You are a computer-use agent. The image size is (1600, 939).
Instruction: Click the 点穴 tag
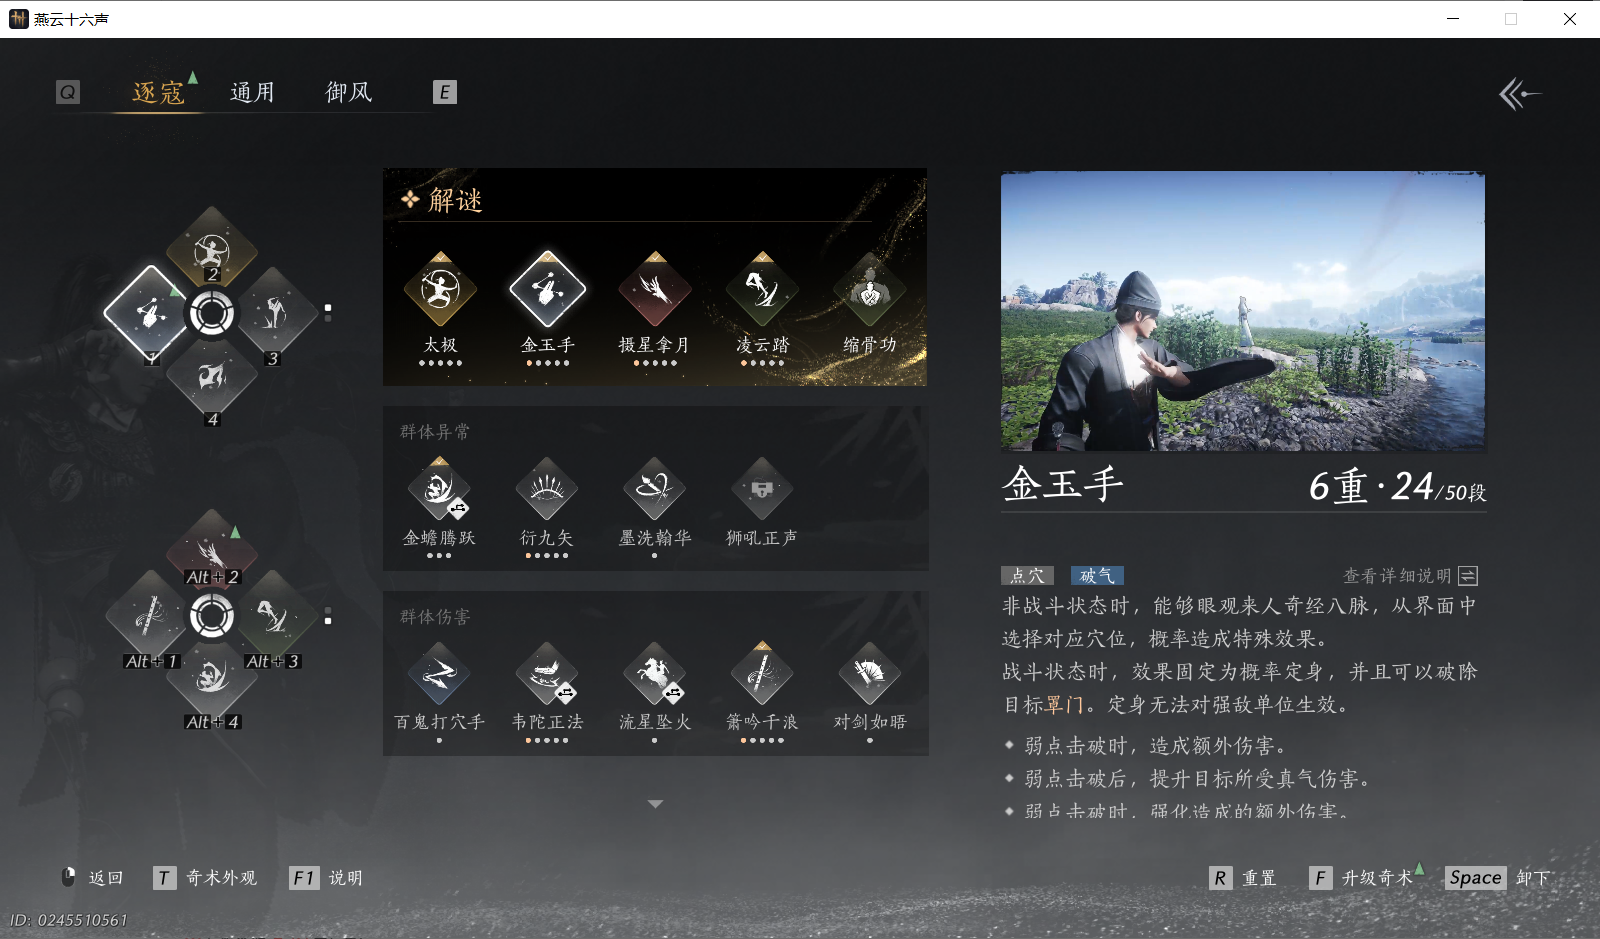click(1027, 575)
